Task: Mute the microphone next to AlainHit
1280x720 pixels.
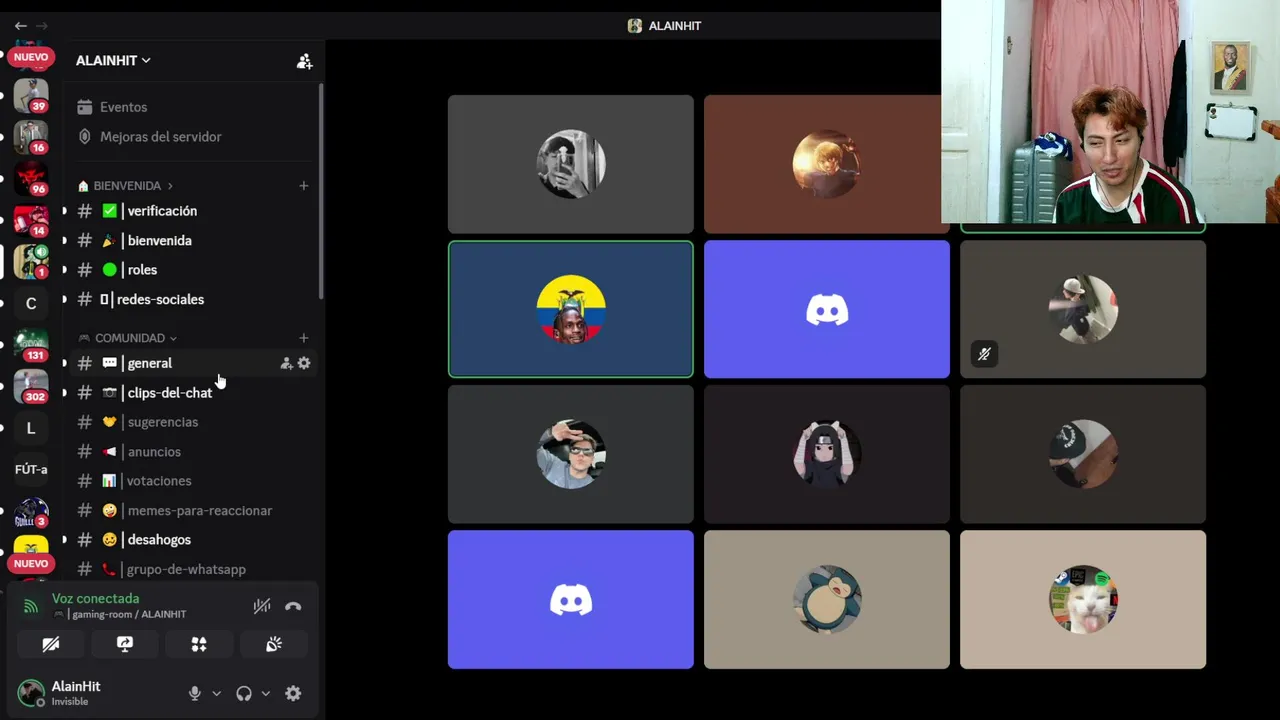Action: pyautogui.click(x=195, y=693)
